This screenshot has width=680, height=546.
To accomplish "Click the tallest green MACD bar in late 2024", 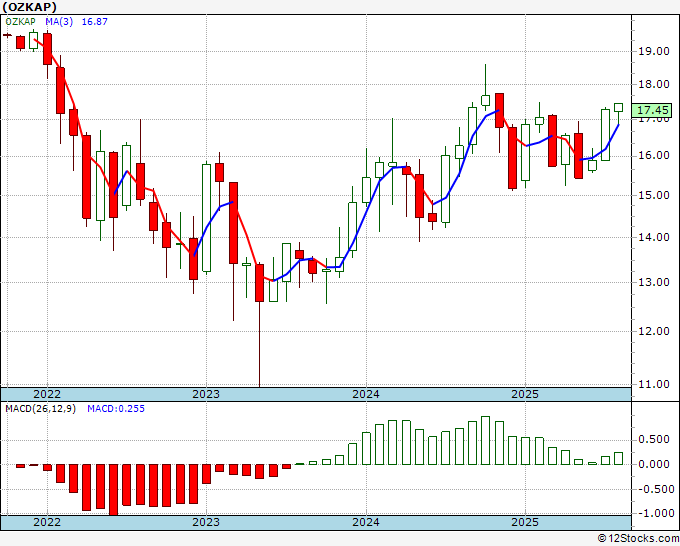I will [486, 441].
